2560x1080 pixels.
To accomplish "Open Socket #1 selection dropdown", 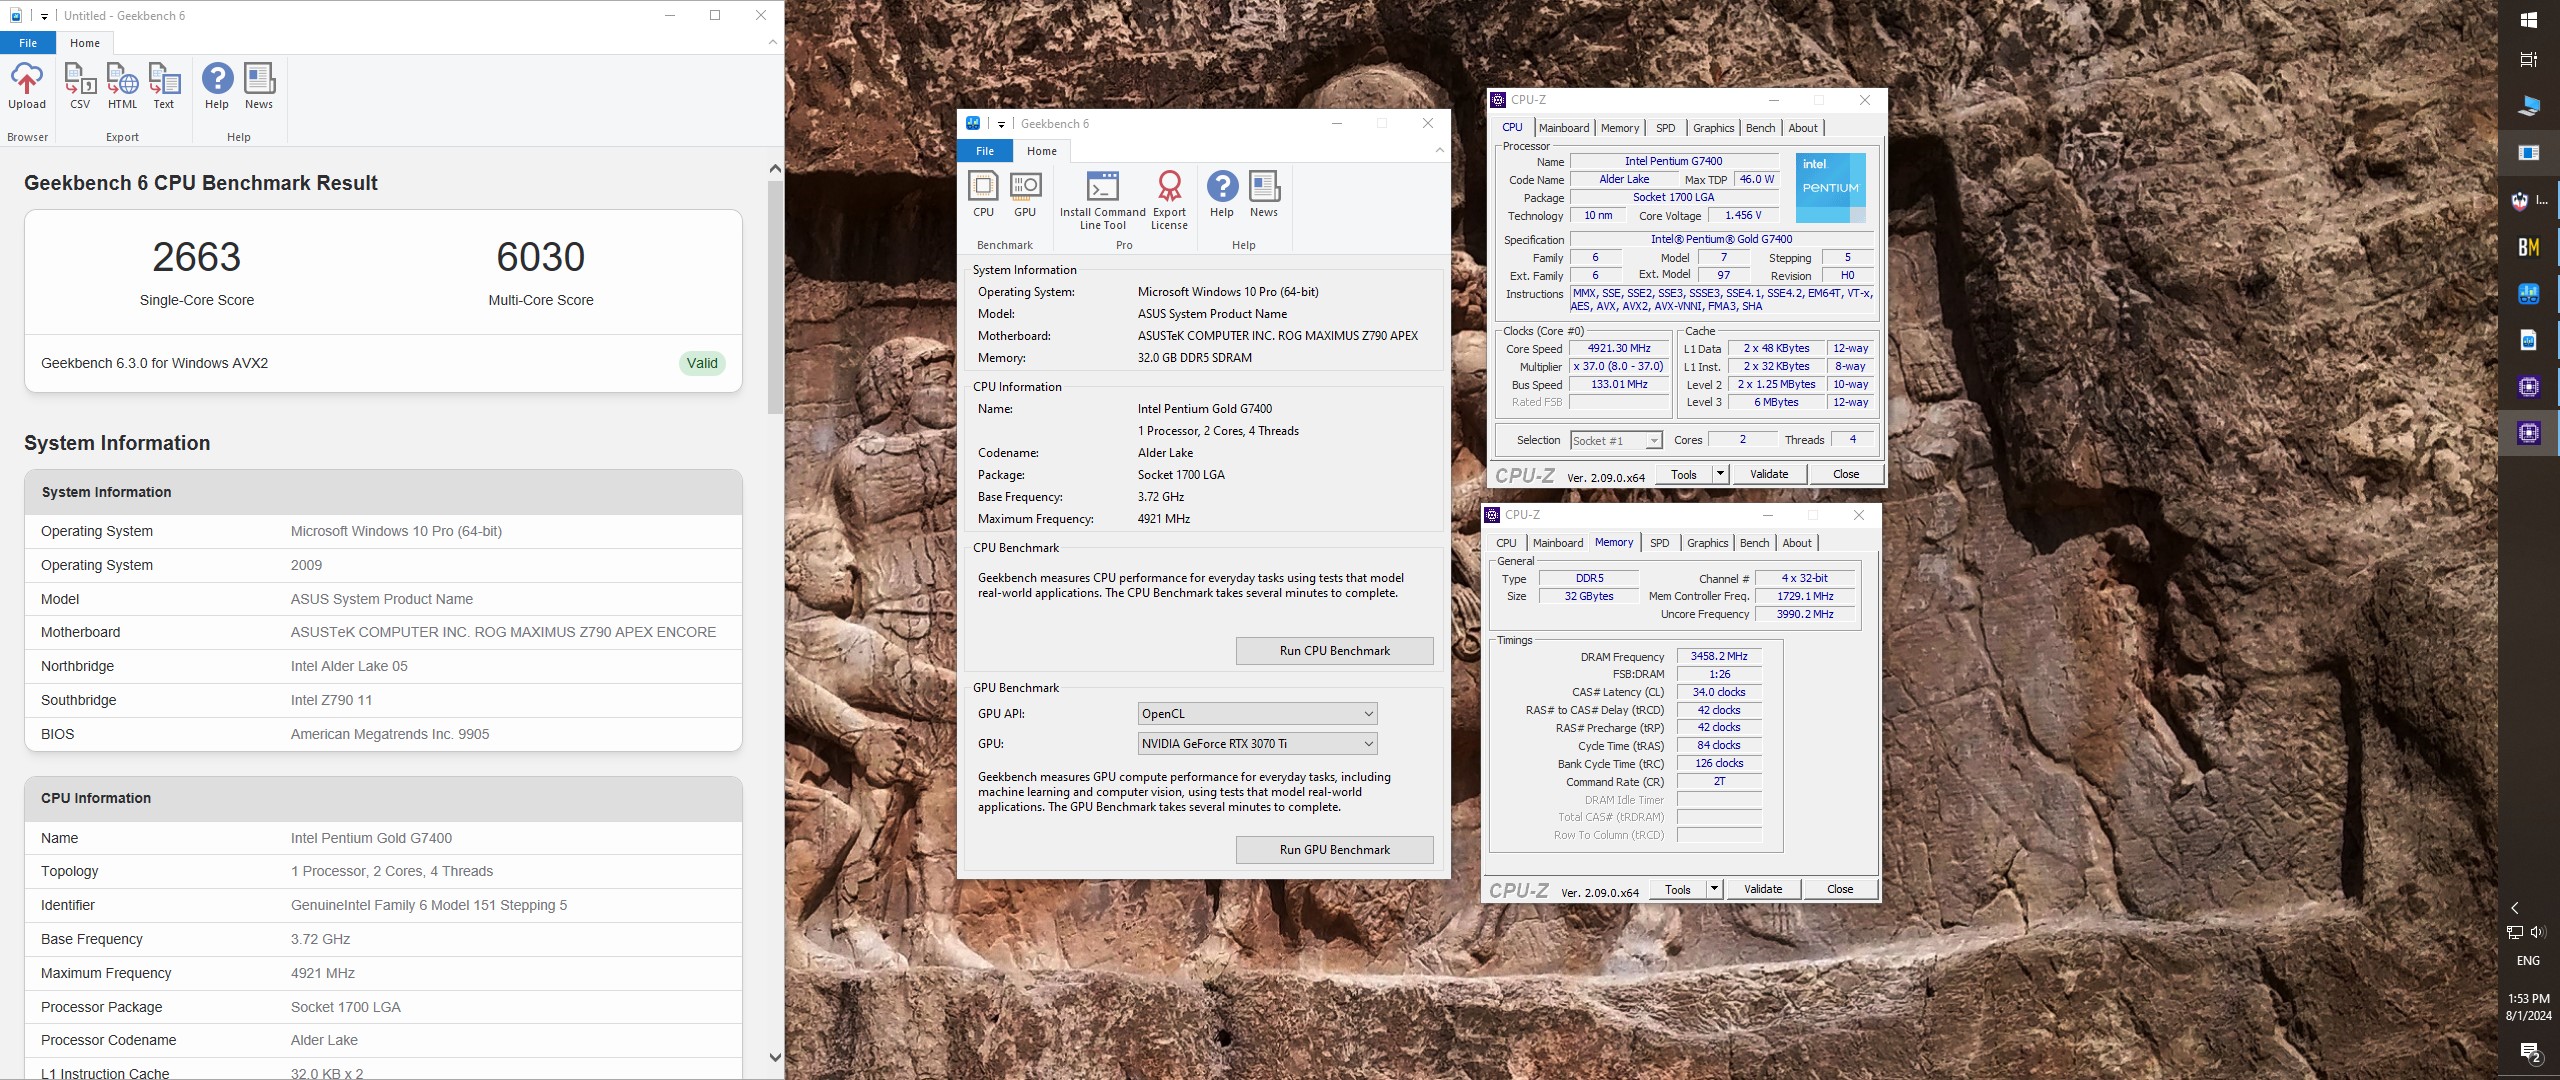I will click(x=1616, y=441).
